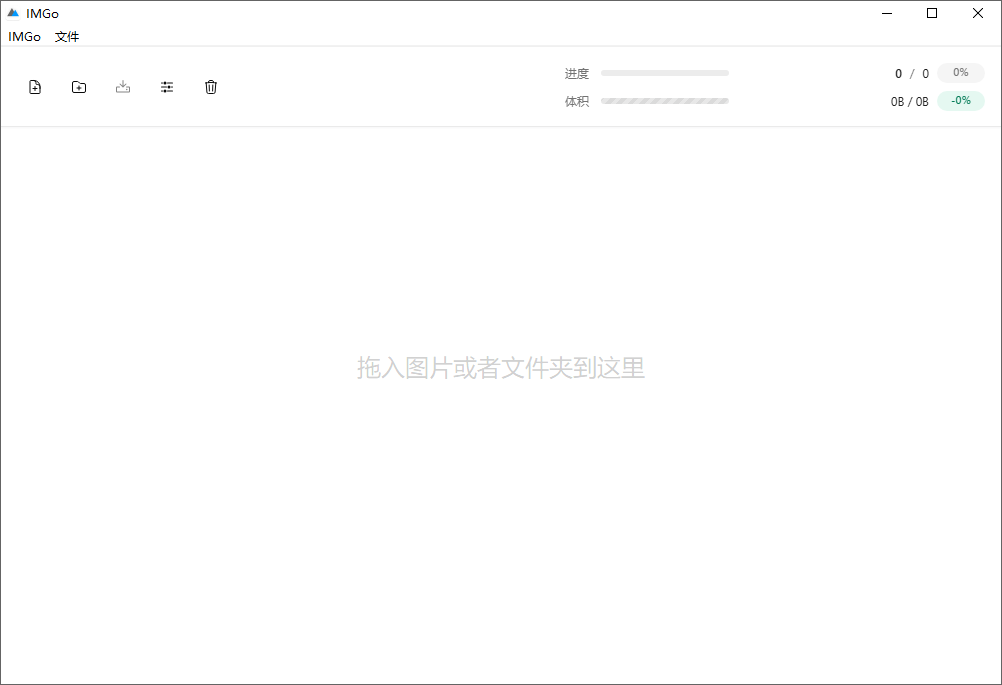Image resolution: width=1002 pixels, height=685 pixels.
Task: Open the 文件 menu
Action: click(x=67, y=37)
